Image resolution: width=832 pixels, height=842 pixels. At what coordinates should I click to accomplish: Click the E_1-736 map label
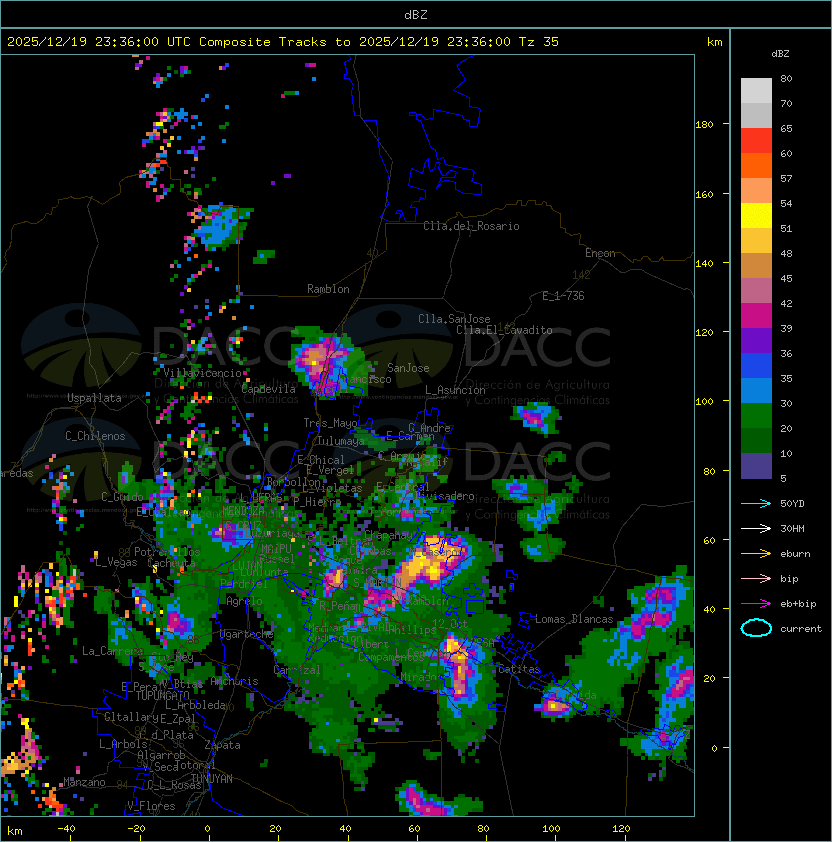point(563,295)
